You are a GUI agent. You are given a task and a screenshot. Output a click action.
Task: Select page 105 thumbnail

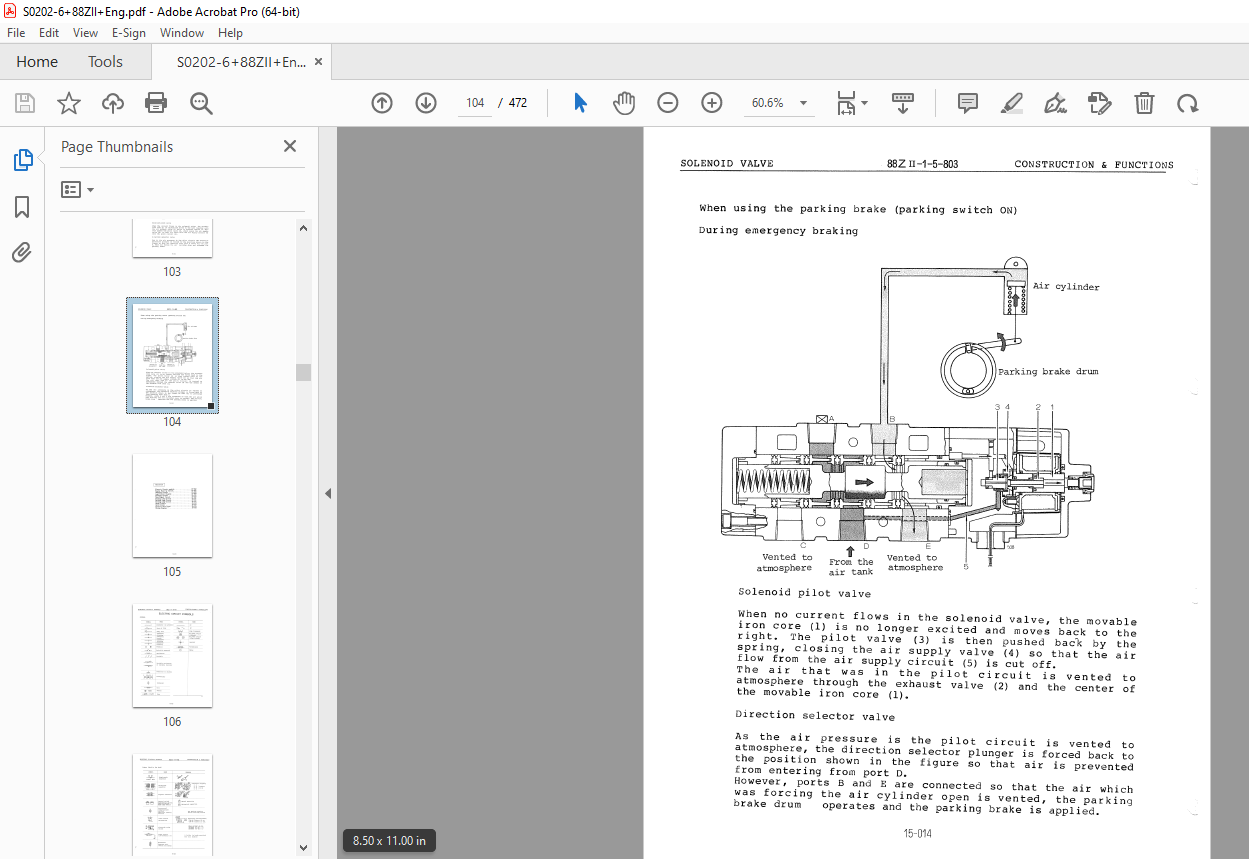click(x=172, y=505)
